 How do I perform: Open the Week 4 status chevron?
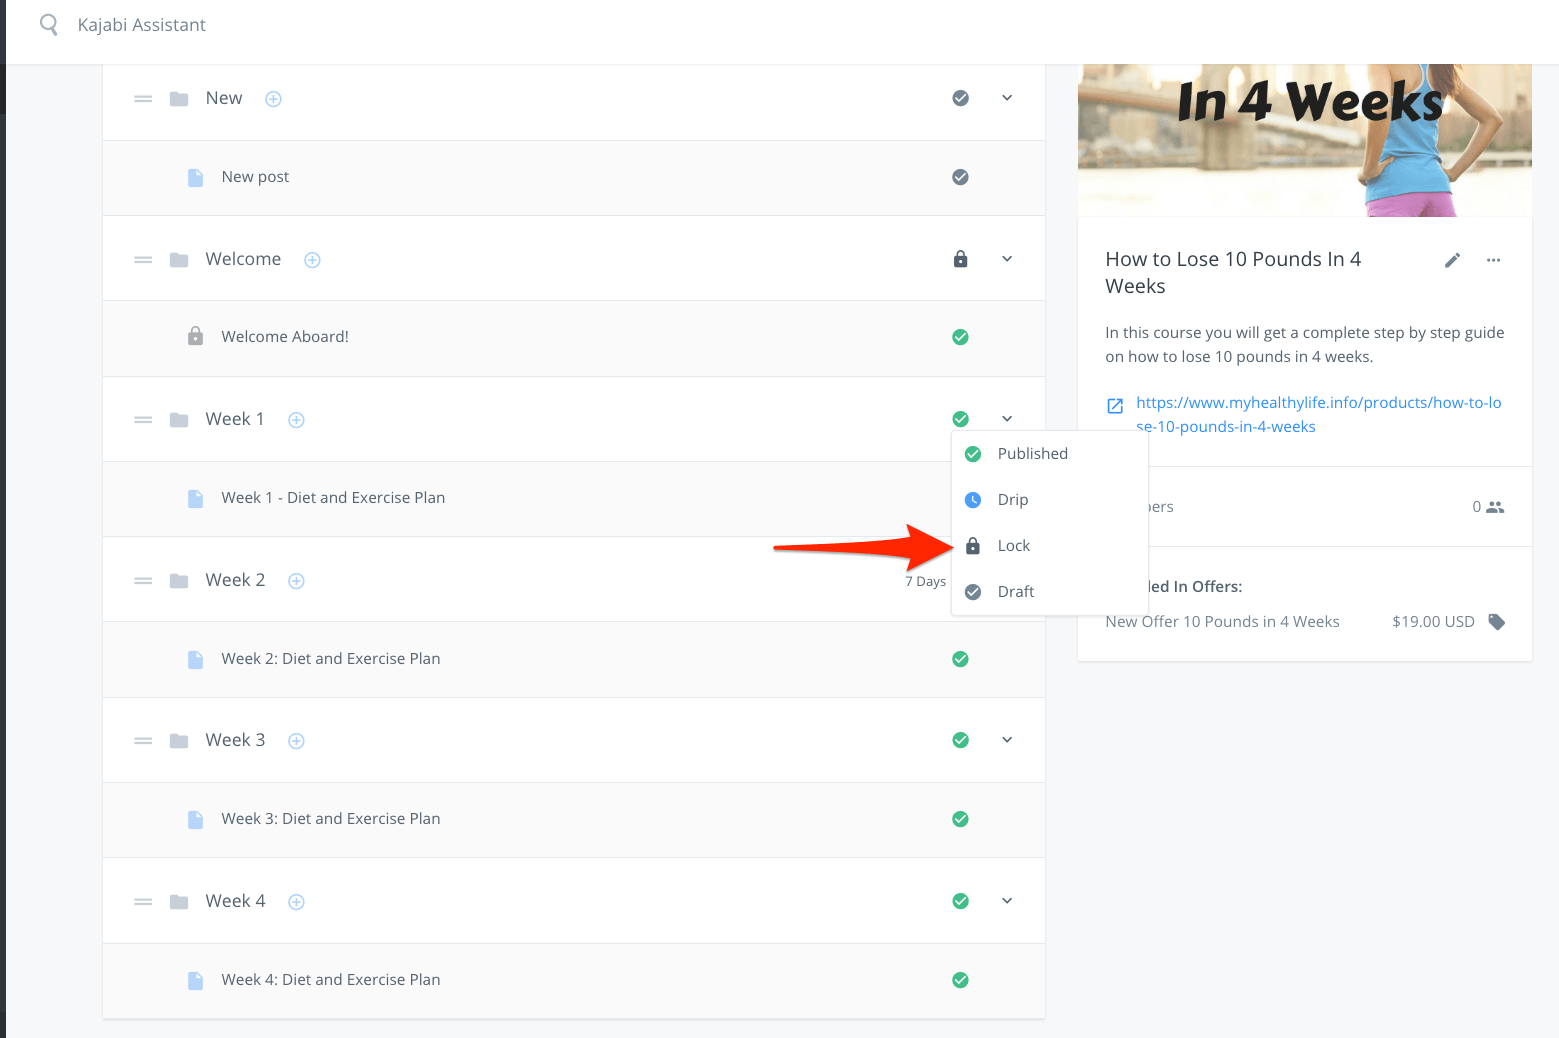[x=1007, y=901]
